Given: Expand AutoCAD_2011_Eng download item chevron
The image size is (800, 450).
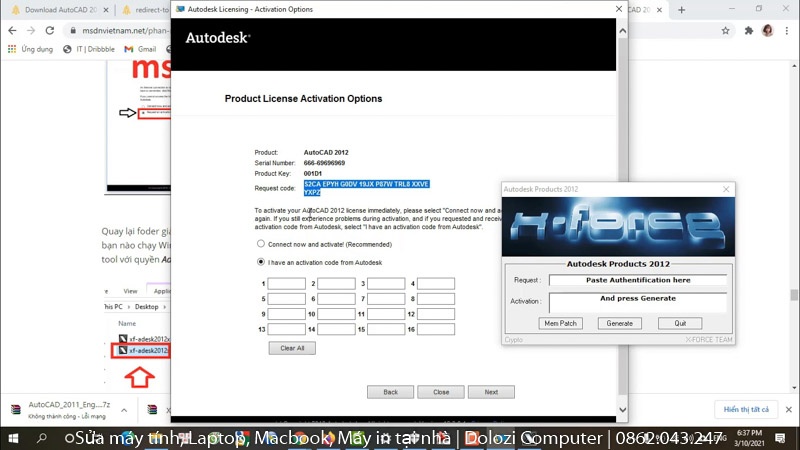Looking at the screenshot, I should (x=124, y=410).
